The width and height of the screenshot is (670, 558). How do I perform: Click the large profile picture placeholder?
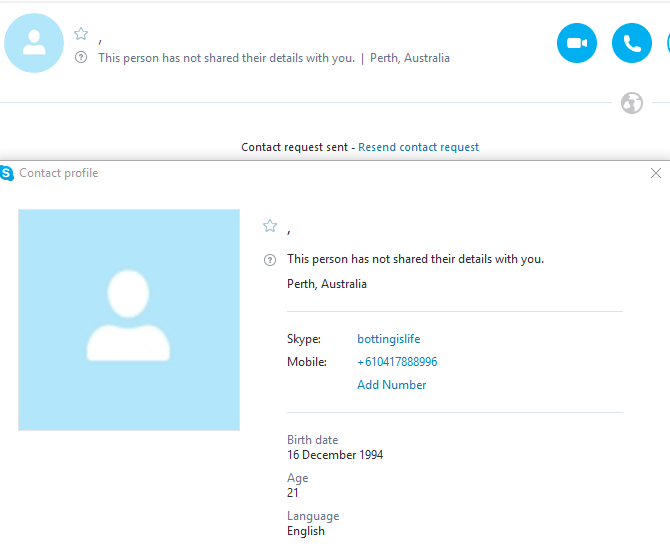(129, 320)
